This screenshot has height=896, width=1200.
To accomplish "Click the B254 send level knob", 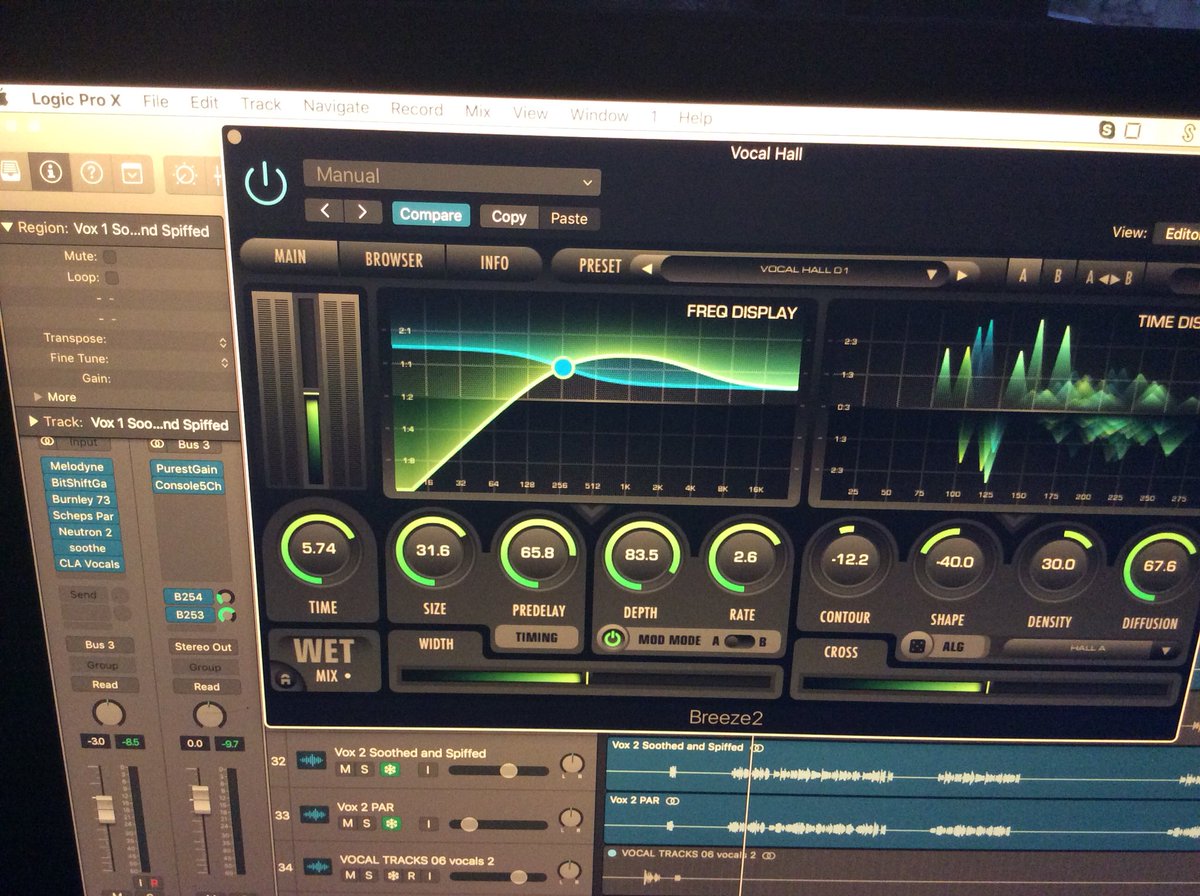I will pyautogui.click(x=226, y=597).
